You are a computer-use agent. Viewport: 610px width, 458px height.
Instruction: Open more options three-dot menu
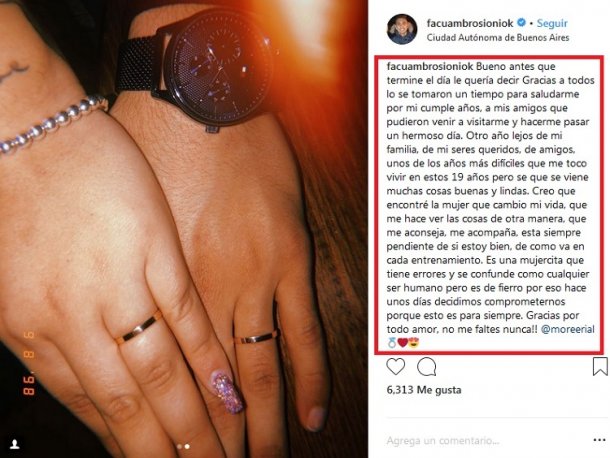pos(599,440)
